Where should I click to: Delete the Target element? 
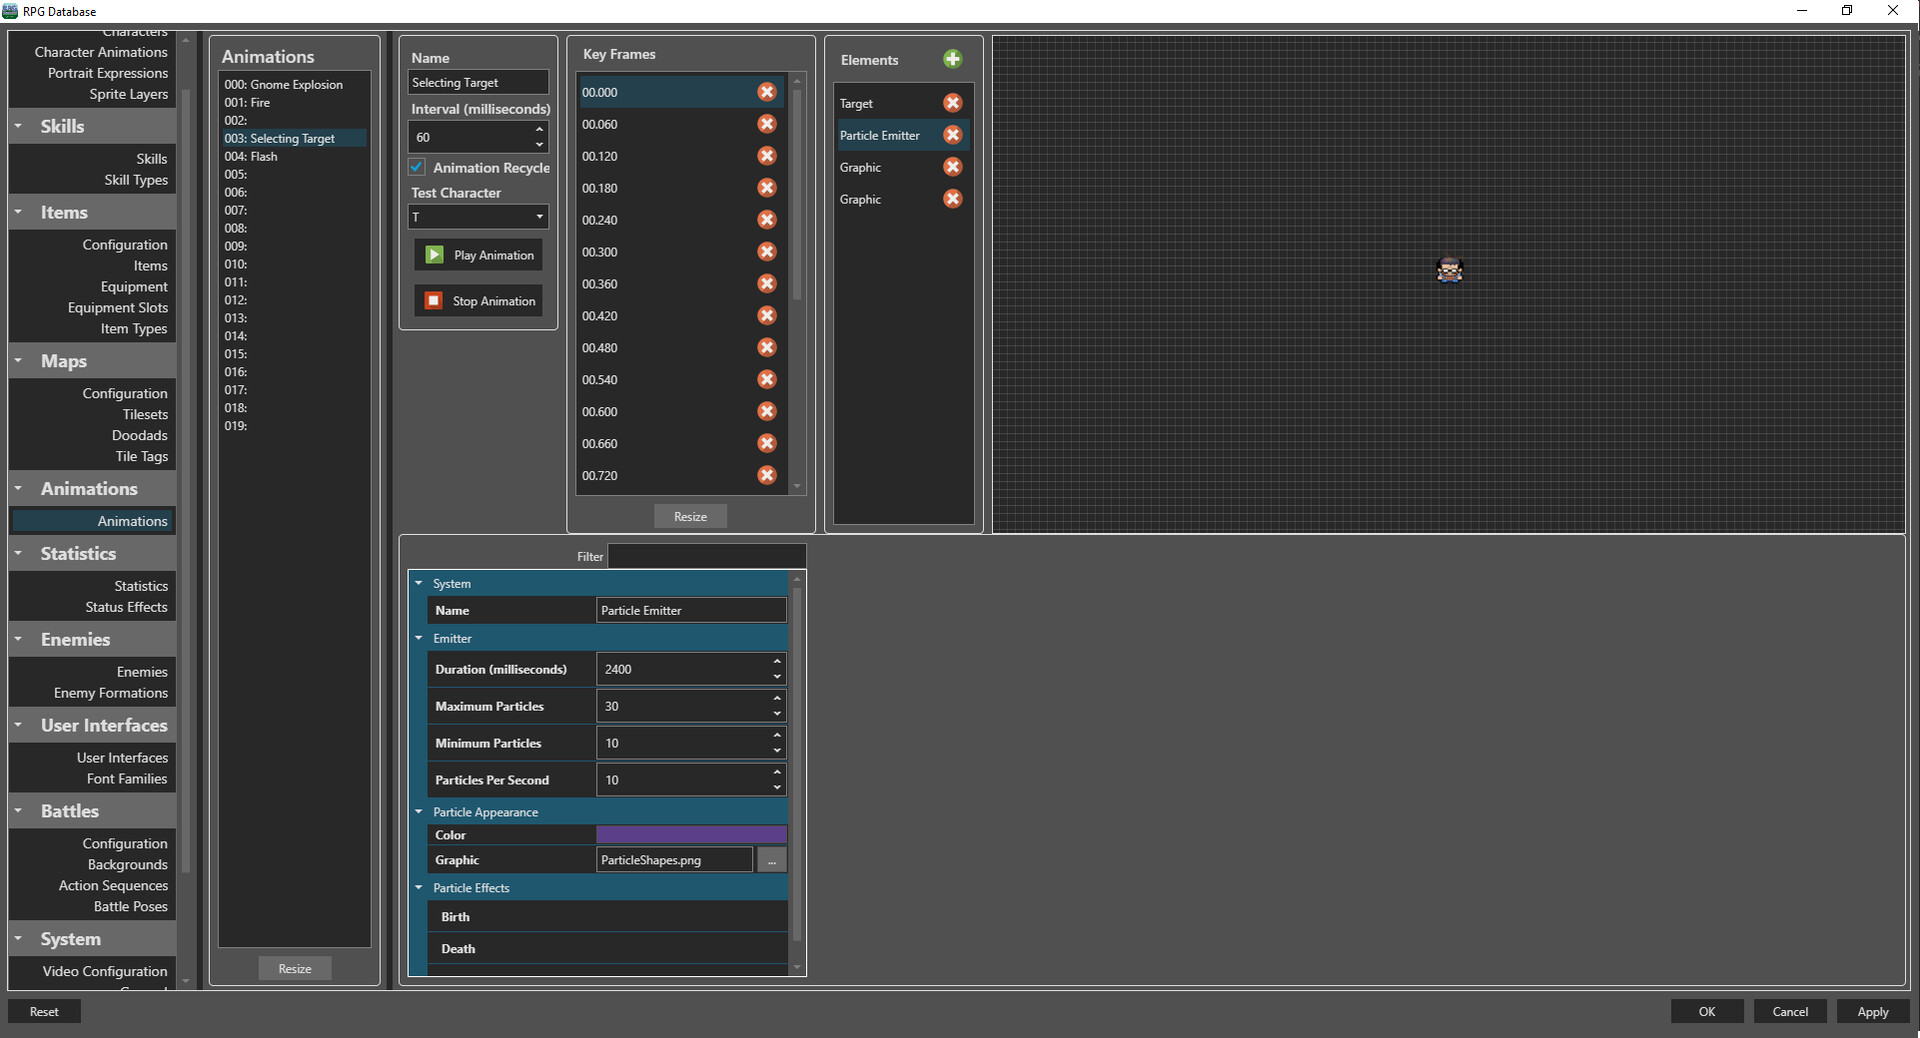pos(952,103)
